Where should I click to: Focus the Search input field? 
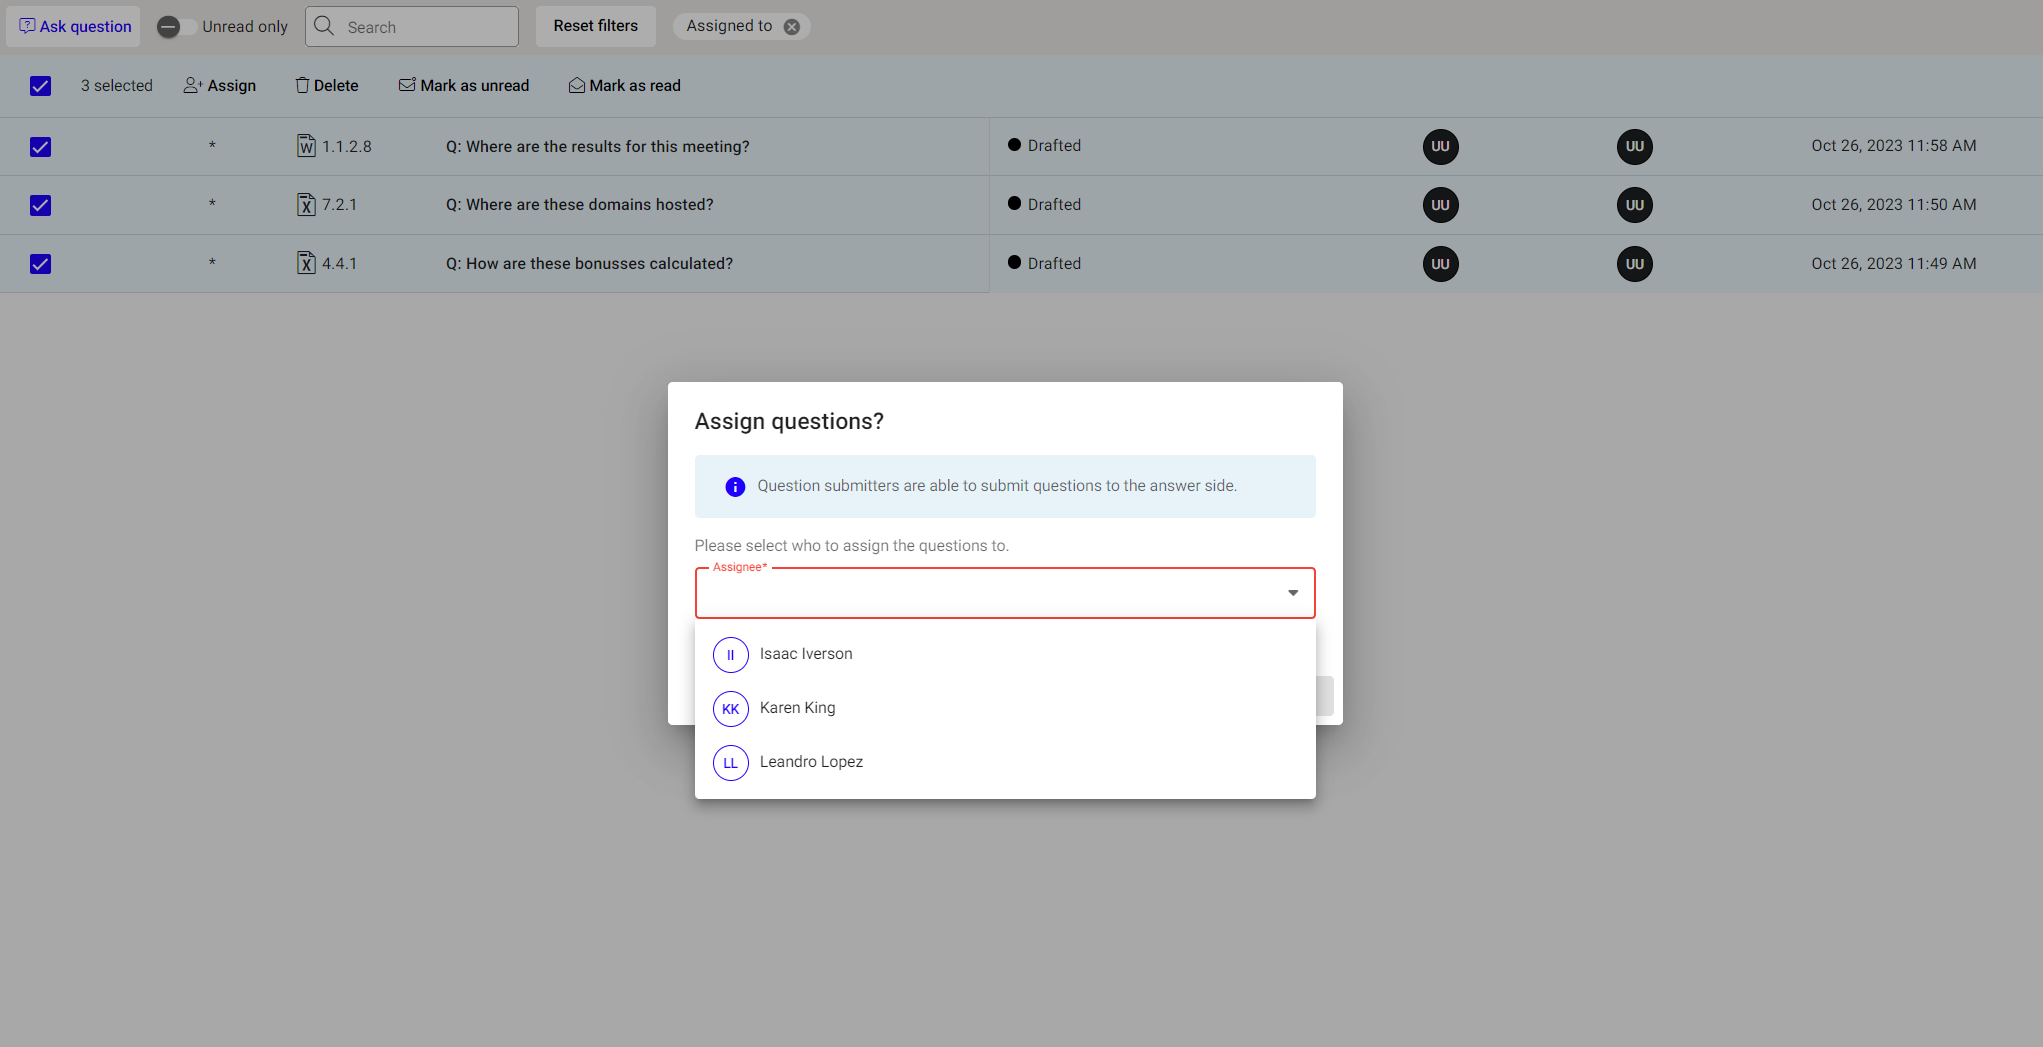[x=412, y=26]
